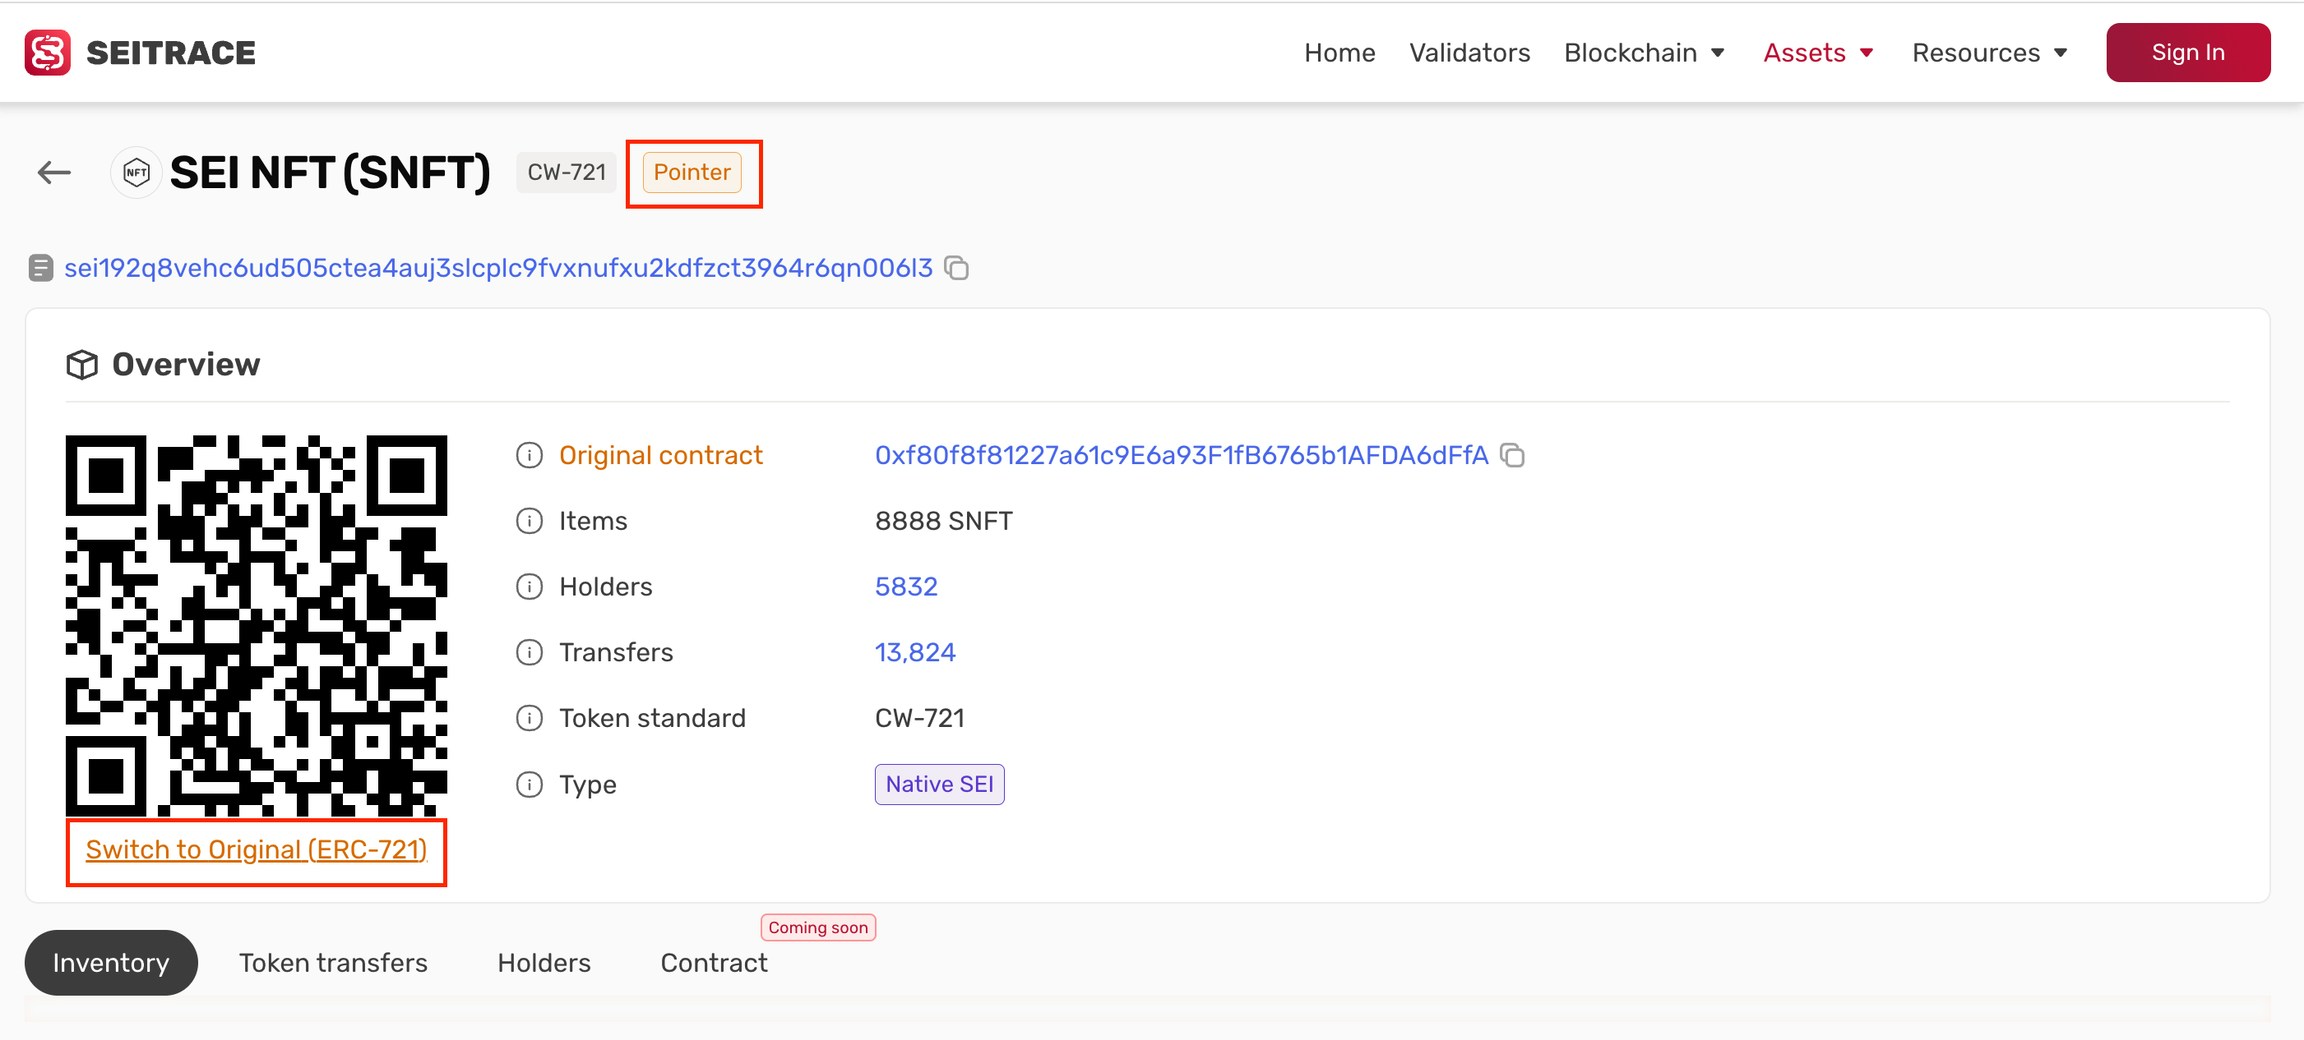Show info tooltip for Transfers row
Viewport: 2304px width, 1040px height.
(x=529, y=652)
